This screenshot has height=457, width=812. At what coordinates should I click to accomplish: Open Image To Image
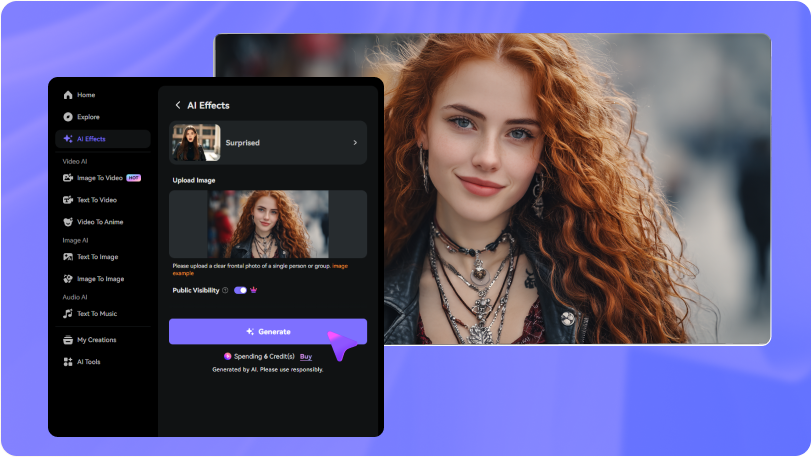pos(103,279)
